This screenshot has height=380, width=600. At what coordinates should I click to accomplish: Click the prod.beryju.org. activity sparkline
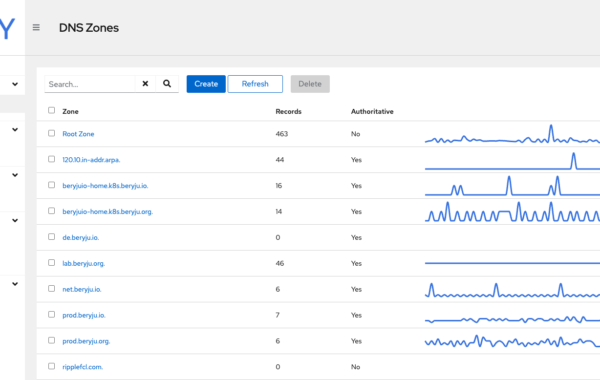pyautogui.click(x=512, y=341)
